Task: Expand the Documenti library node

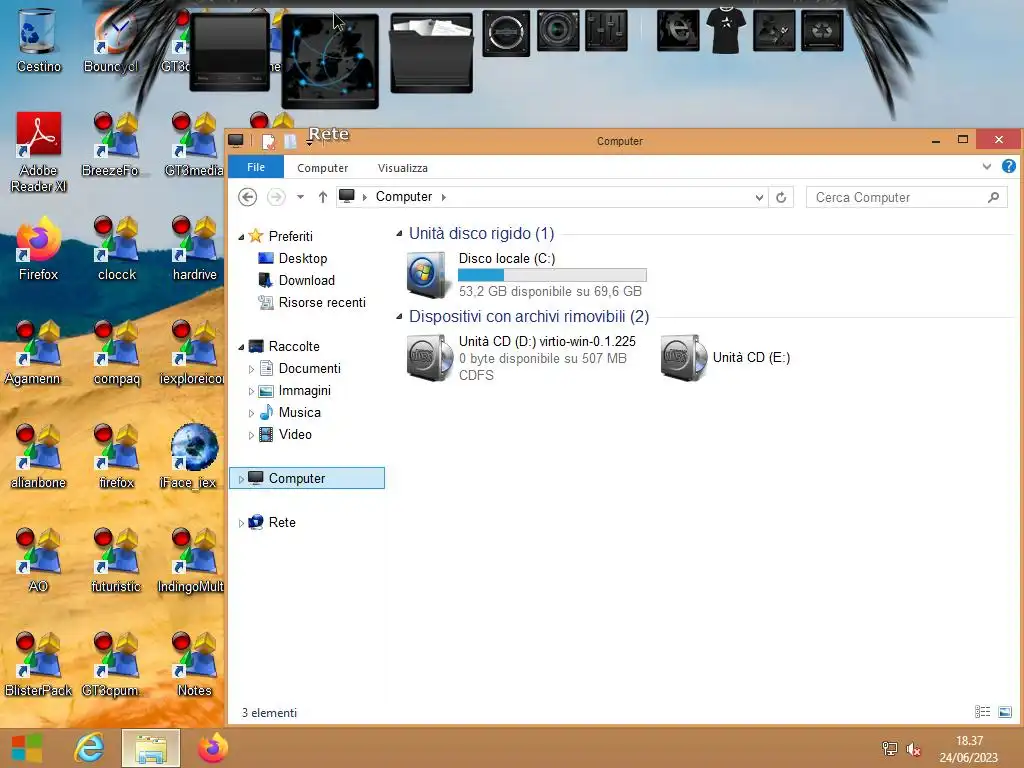Action: (x=251, y=370)
